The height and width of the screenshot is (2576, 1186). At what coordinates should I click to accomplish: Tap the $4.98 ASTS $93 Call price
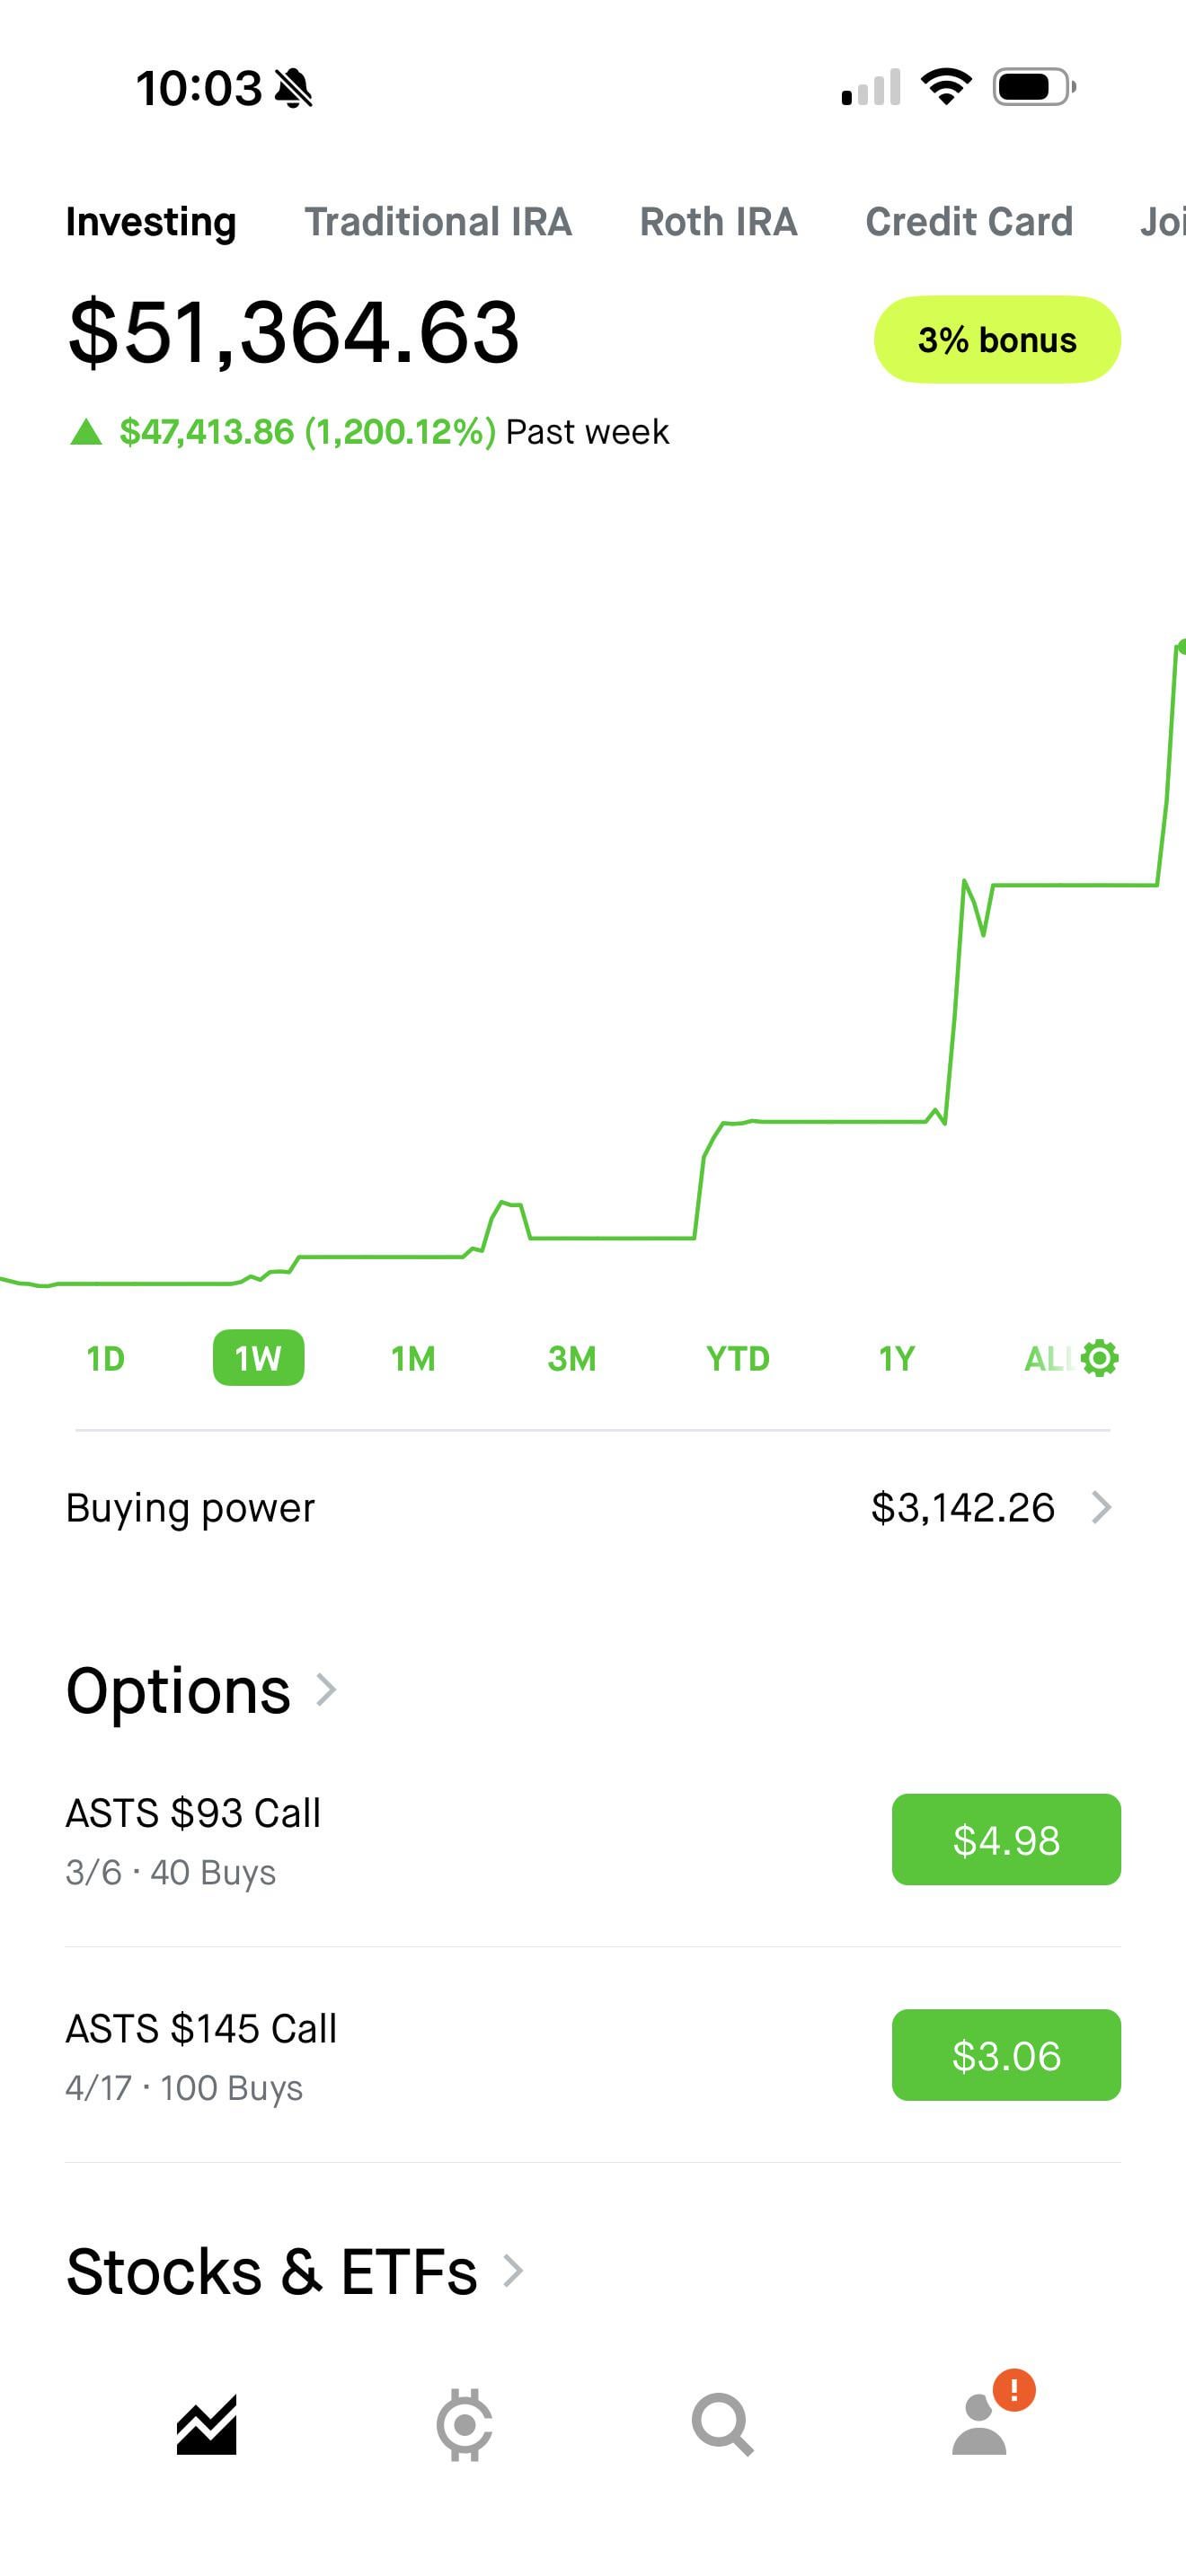point(1006,1840)
